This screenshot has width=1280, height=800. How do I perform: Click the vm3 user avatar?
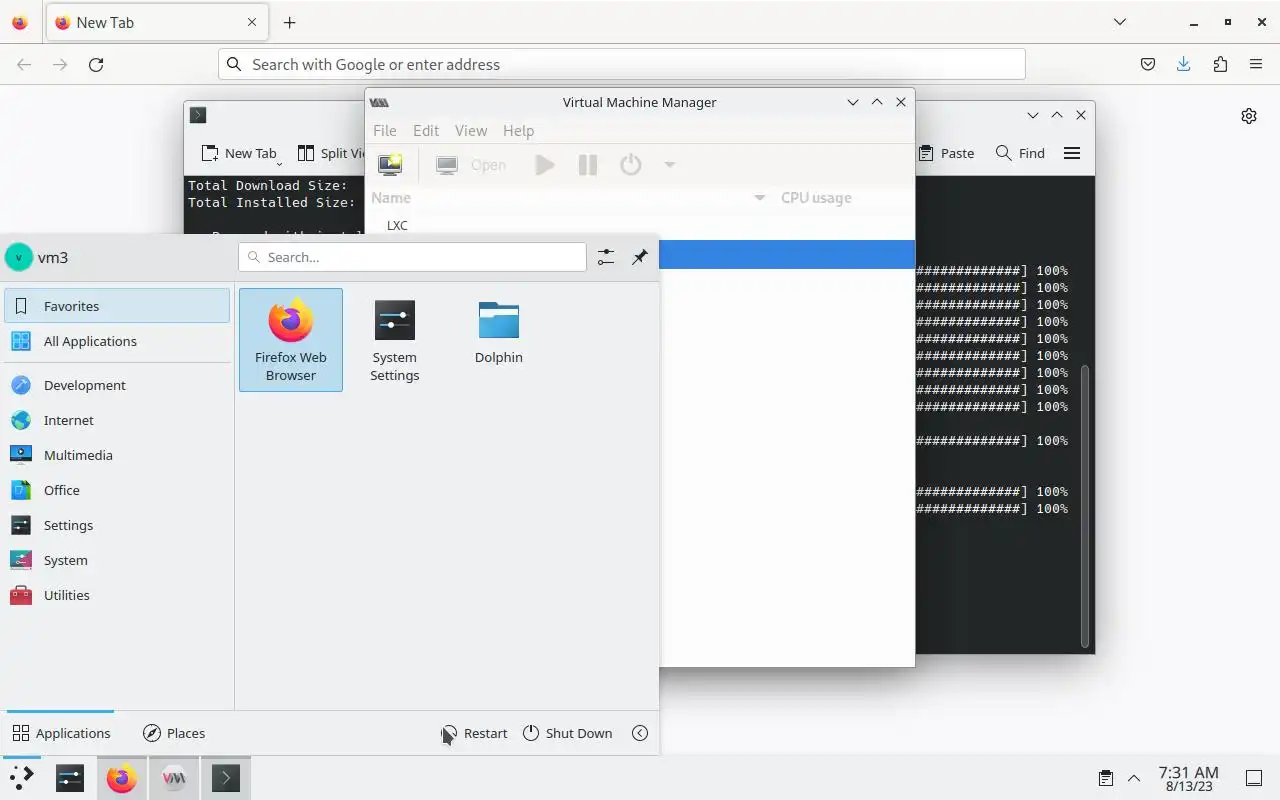click(18, 257)
